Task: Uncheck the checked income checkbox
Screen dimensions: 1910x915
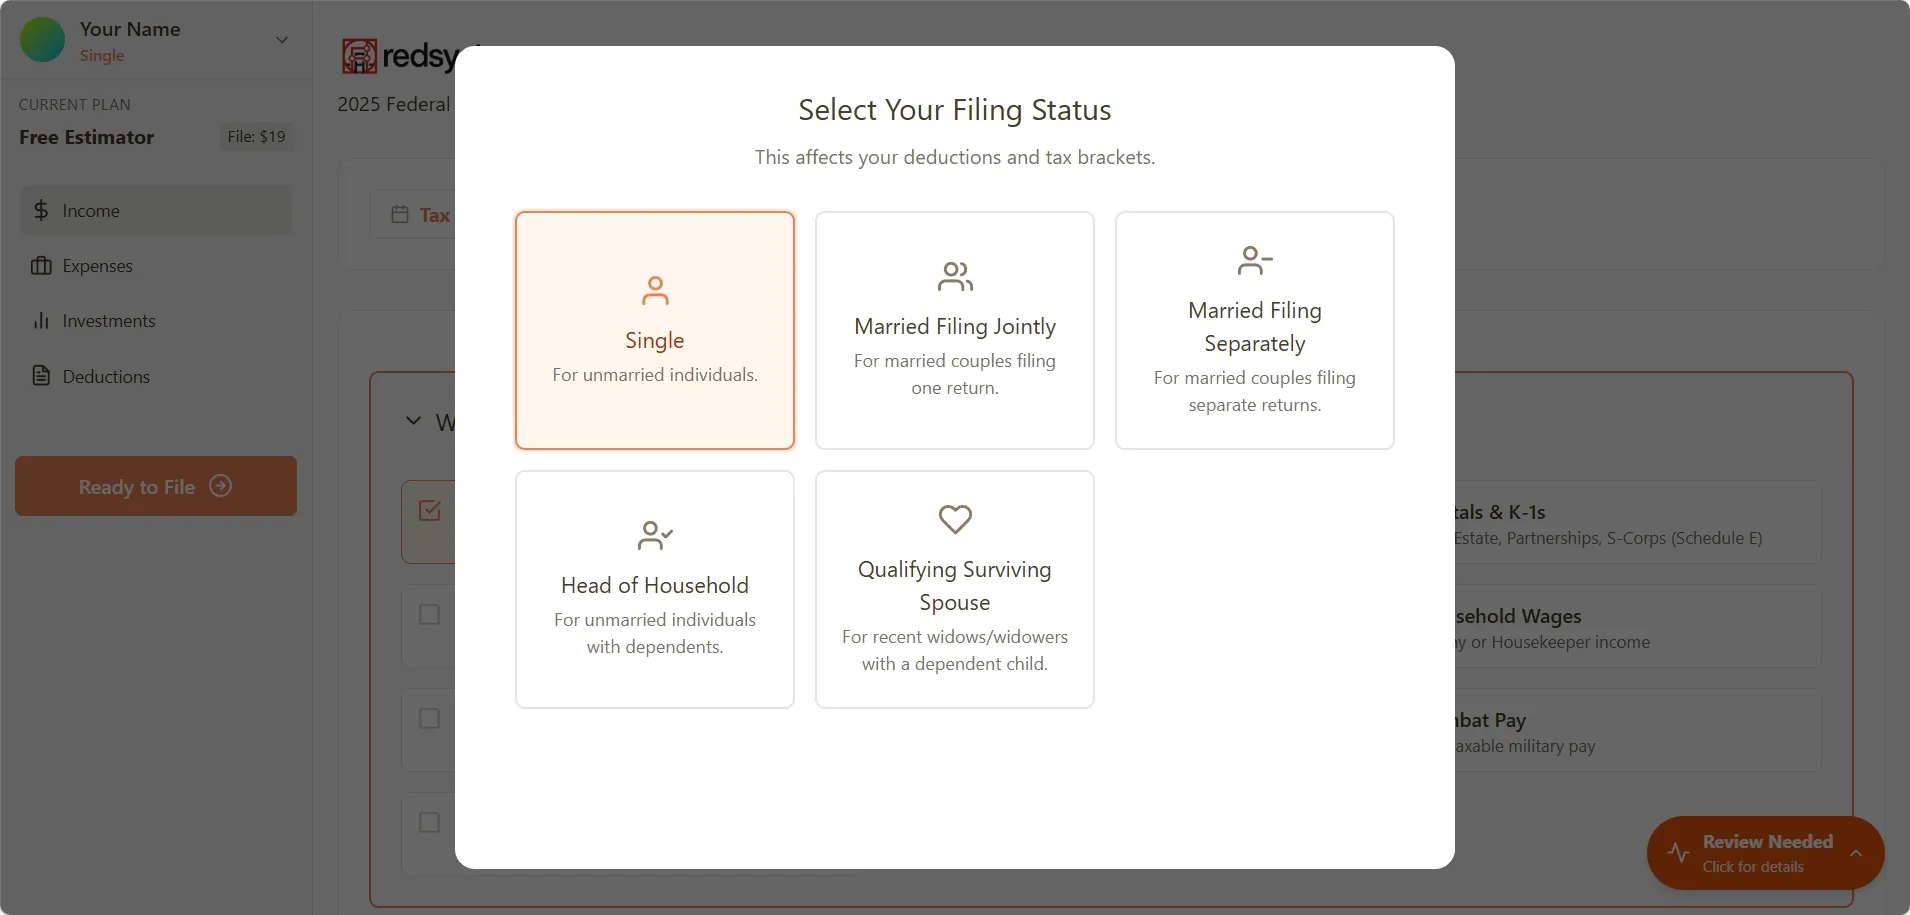Action: [429, 510]
